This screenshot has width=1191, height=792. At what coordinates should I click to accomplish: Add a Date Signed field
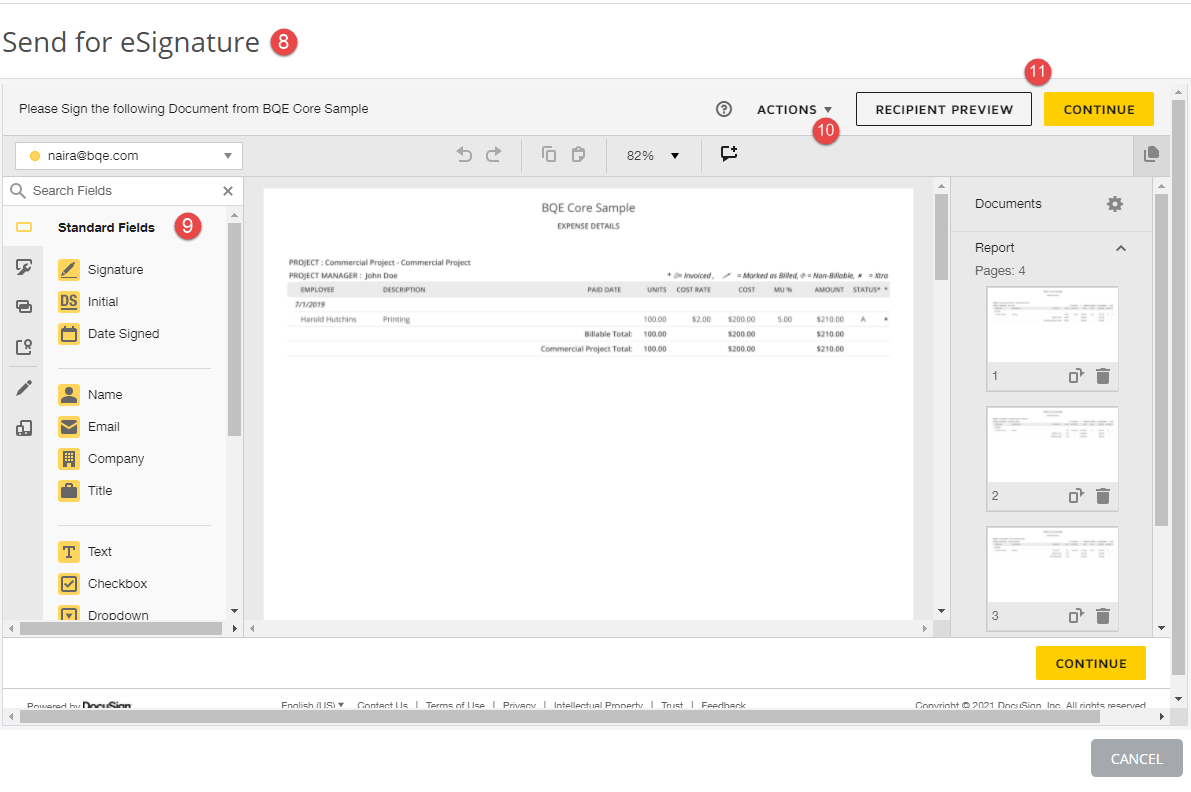(x=109, y=333)
